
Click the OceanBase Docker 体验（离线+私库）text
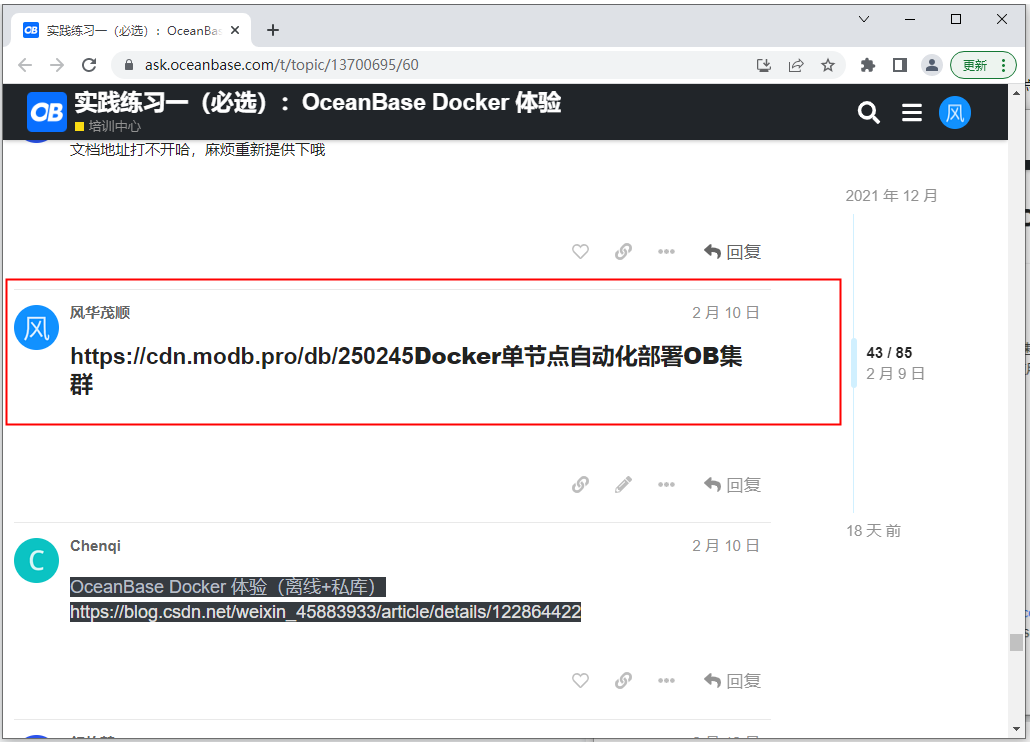coord(227,586)
